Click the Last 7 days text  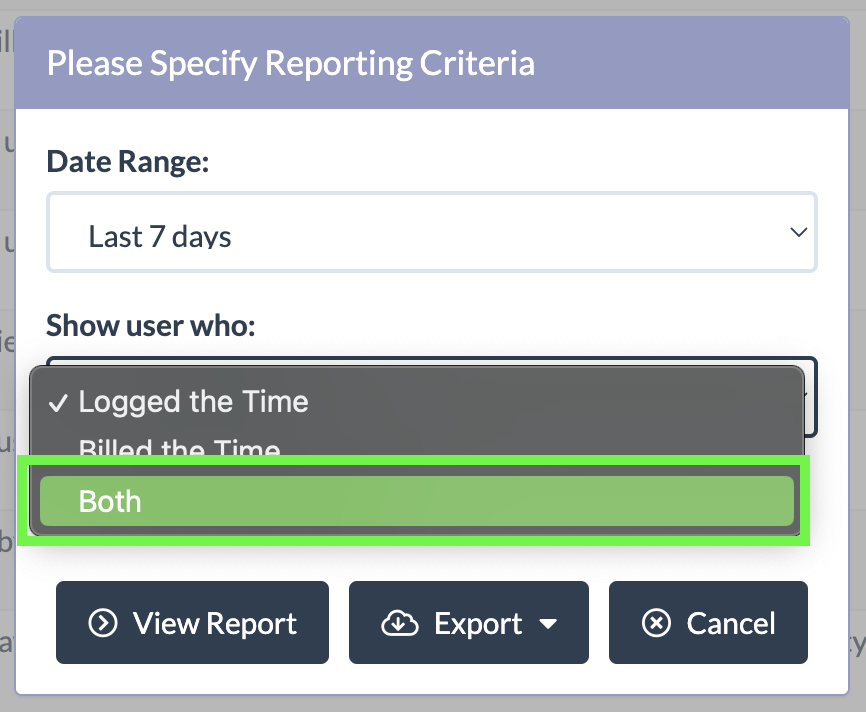[x=160, y=237]
